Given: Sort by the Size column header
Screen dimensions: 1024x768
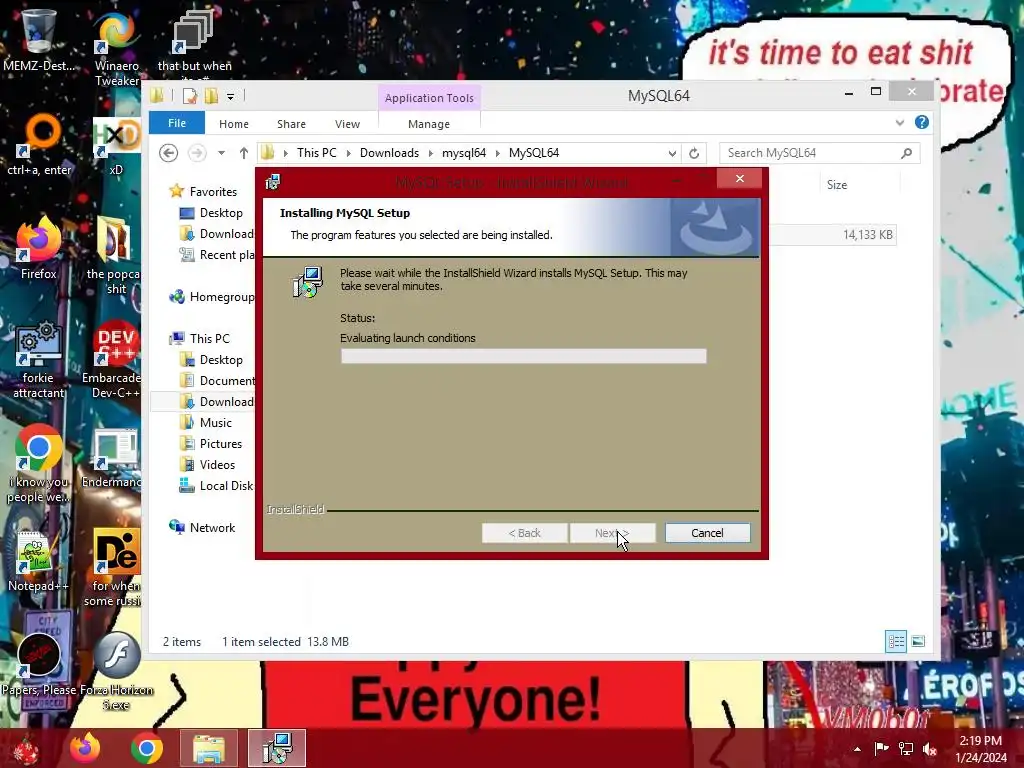Looking at the screenshot, I should [x=837, y=185].
